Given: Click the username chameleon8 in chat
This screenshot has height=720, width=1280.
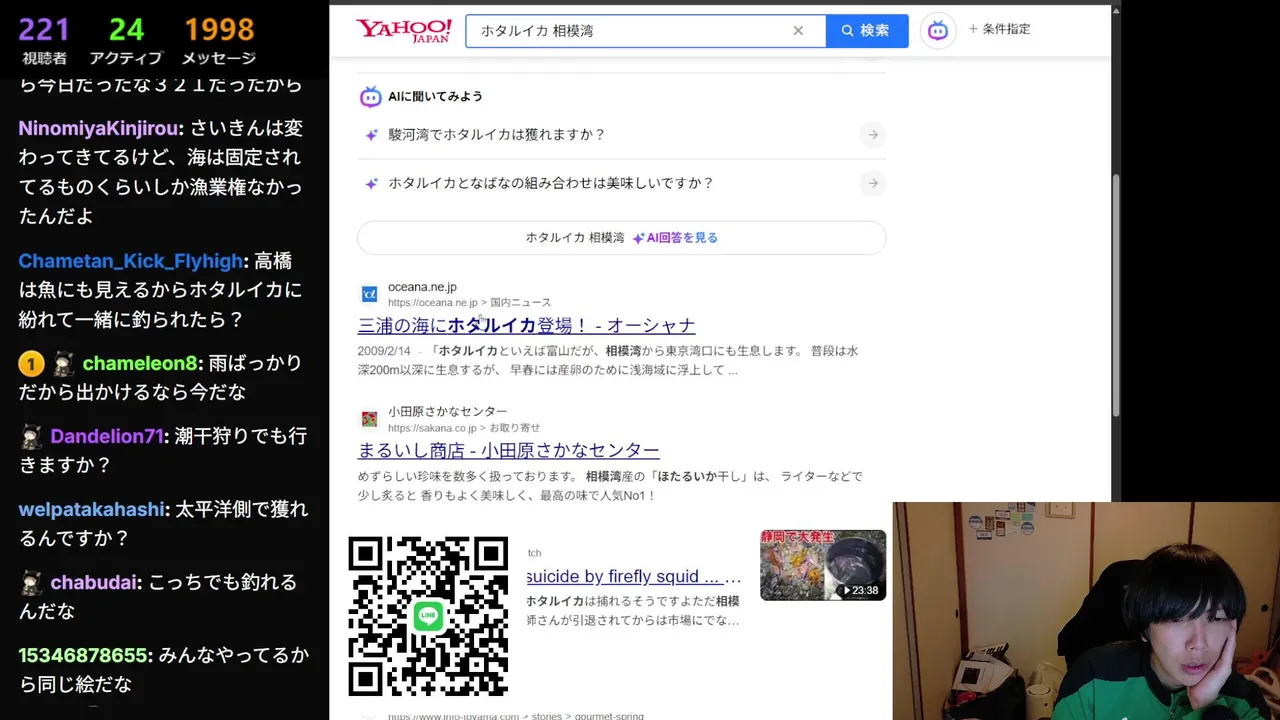Looking at the screenshot, I should tap(140, 364).
